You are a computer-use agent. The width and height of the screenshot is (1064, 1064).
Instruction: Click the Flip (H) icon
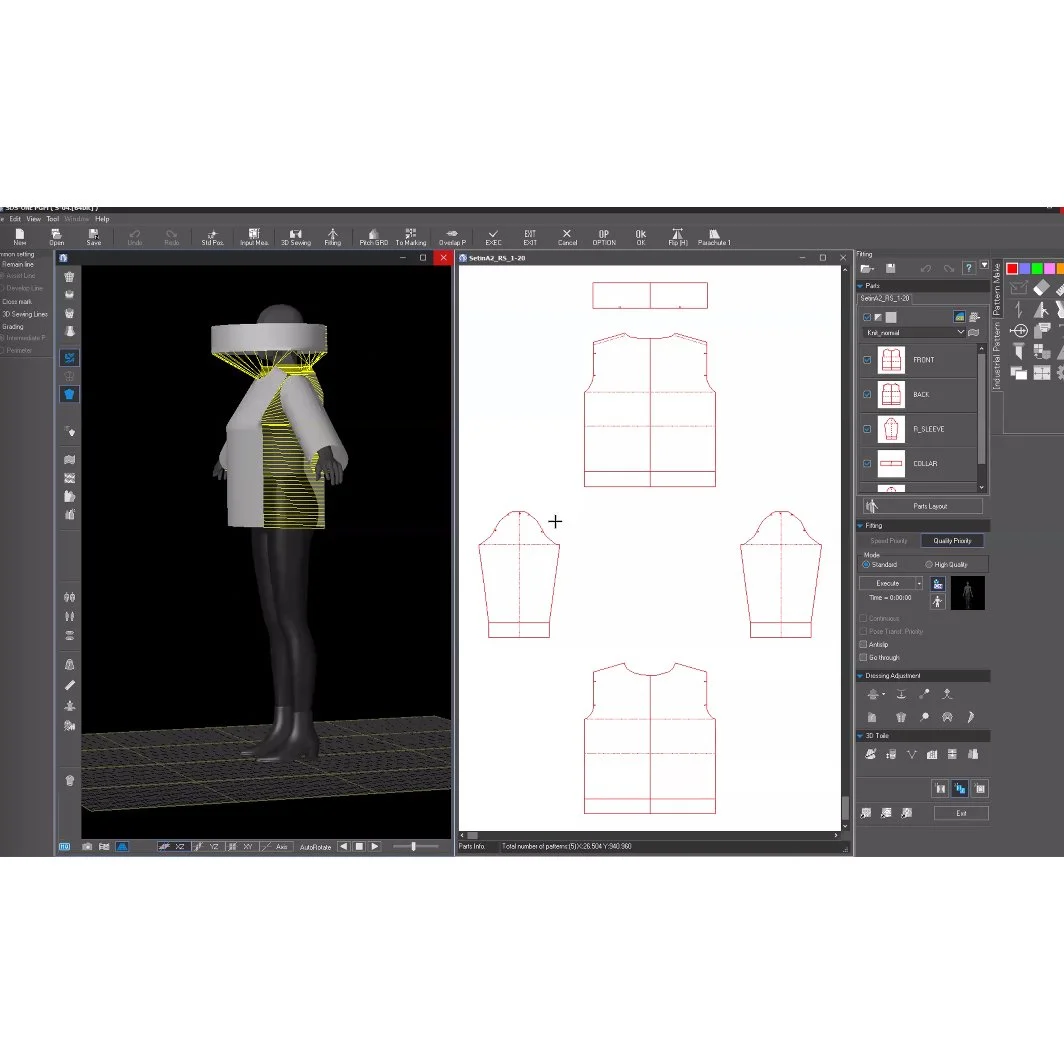[678, 237]
